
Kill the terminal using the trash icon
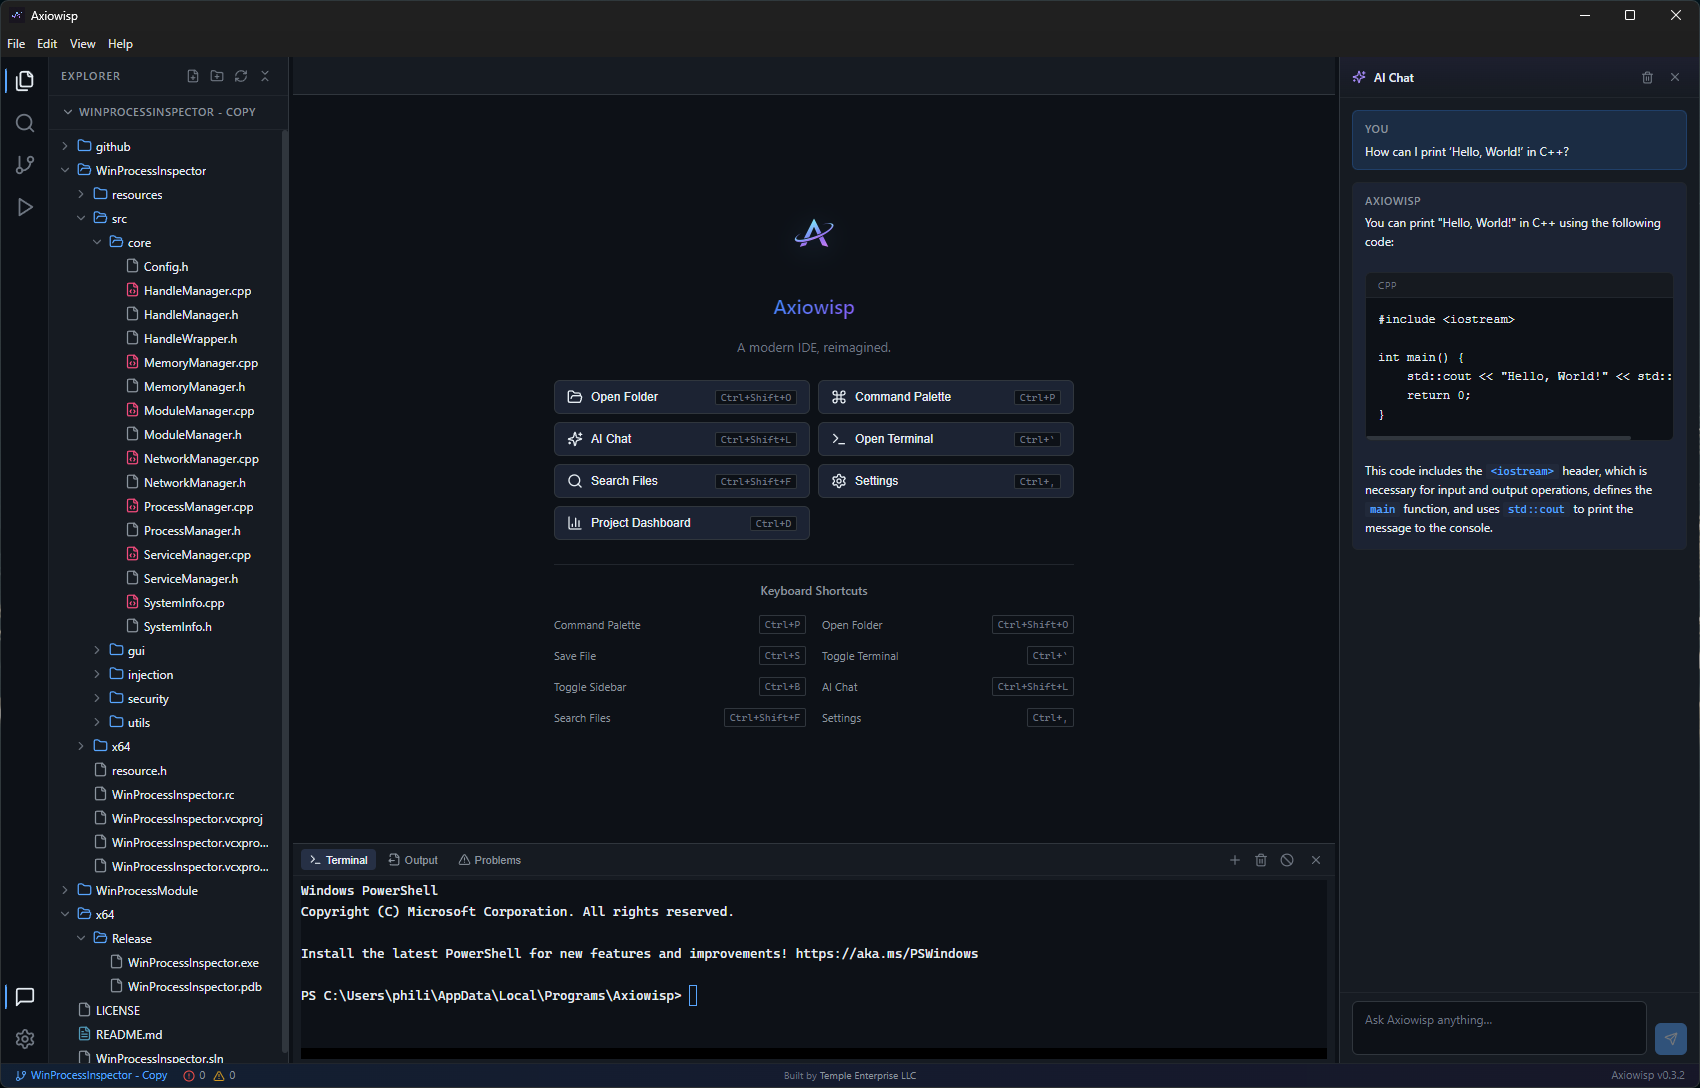coord(1261,859)
